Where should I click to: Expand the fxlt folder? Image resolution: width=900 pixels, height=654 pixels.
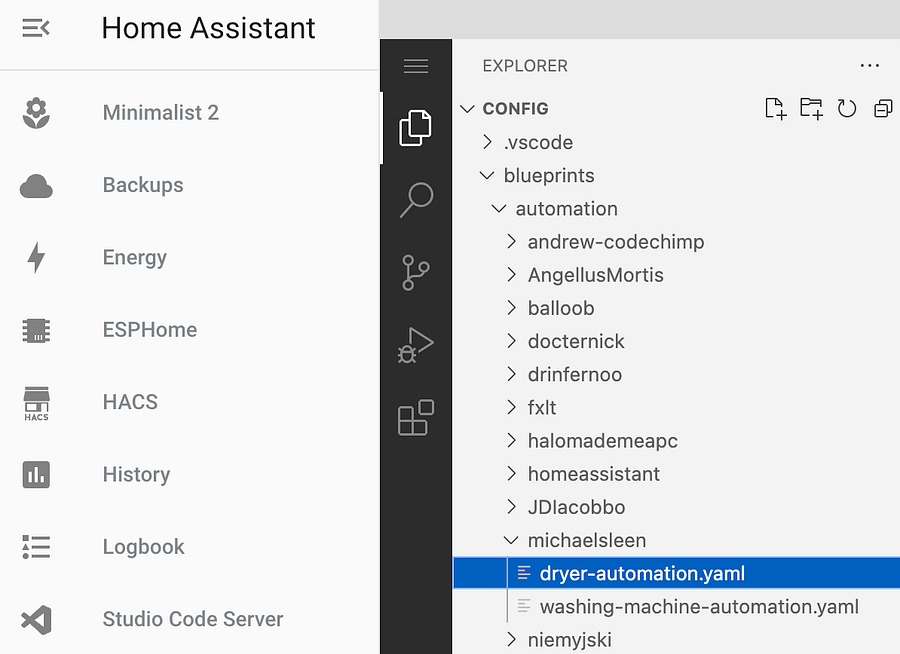click(511, 407)
